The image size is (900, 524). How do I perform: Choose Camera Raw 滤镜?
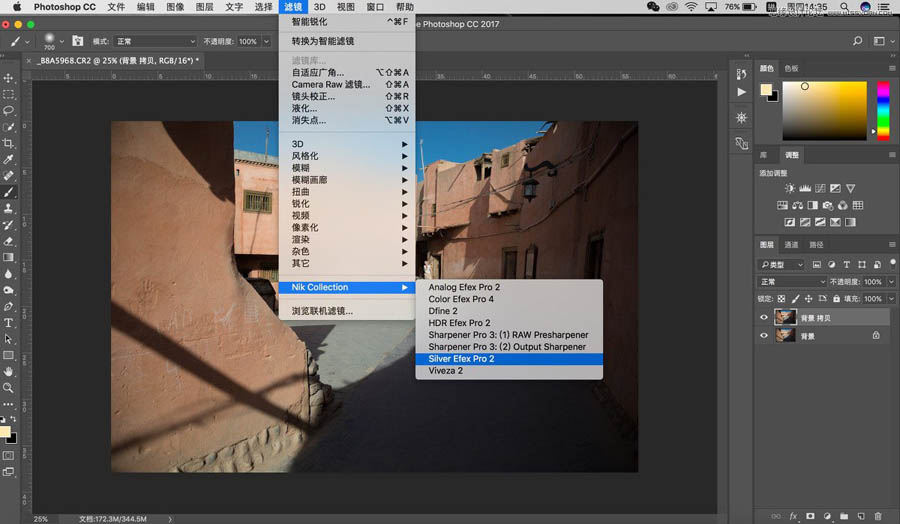[346, 84]
